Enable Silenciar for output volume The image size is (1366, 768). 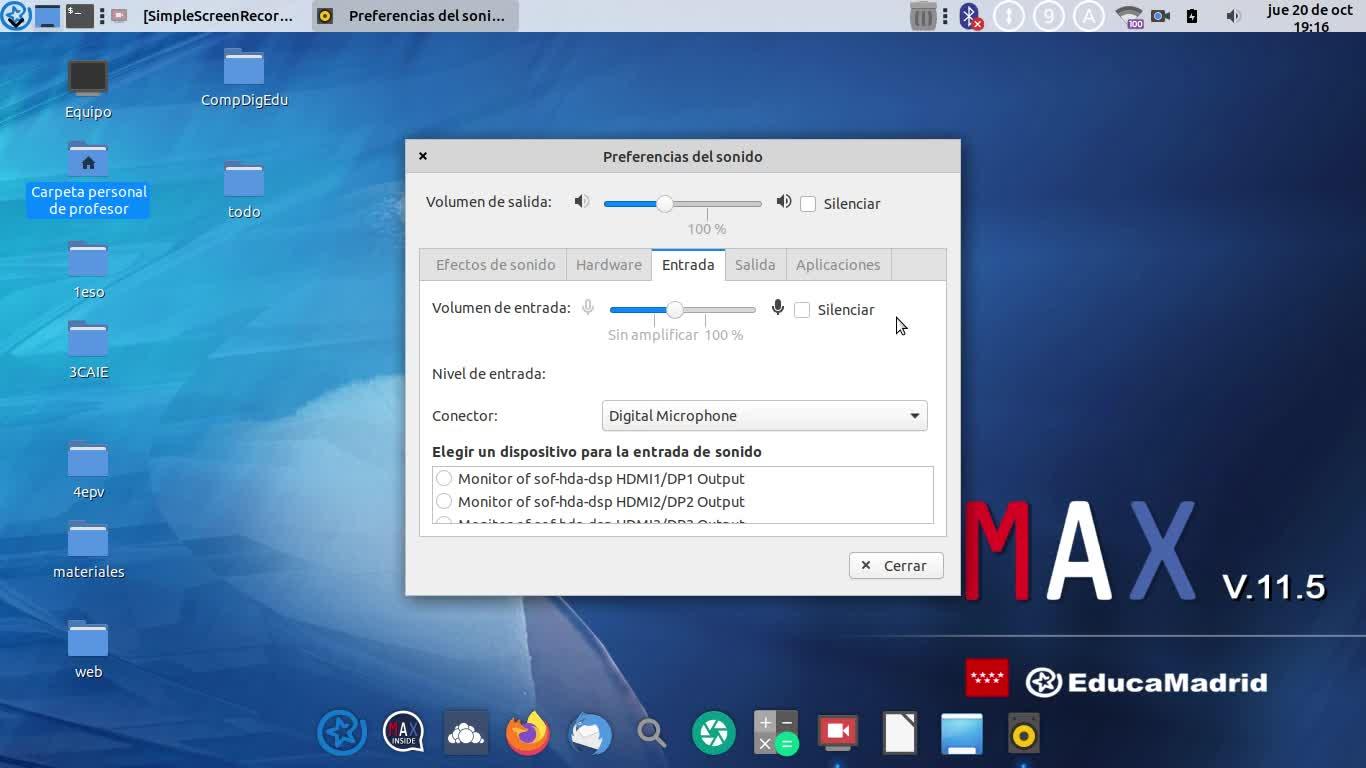[808, 204]
